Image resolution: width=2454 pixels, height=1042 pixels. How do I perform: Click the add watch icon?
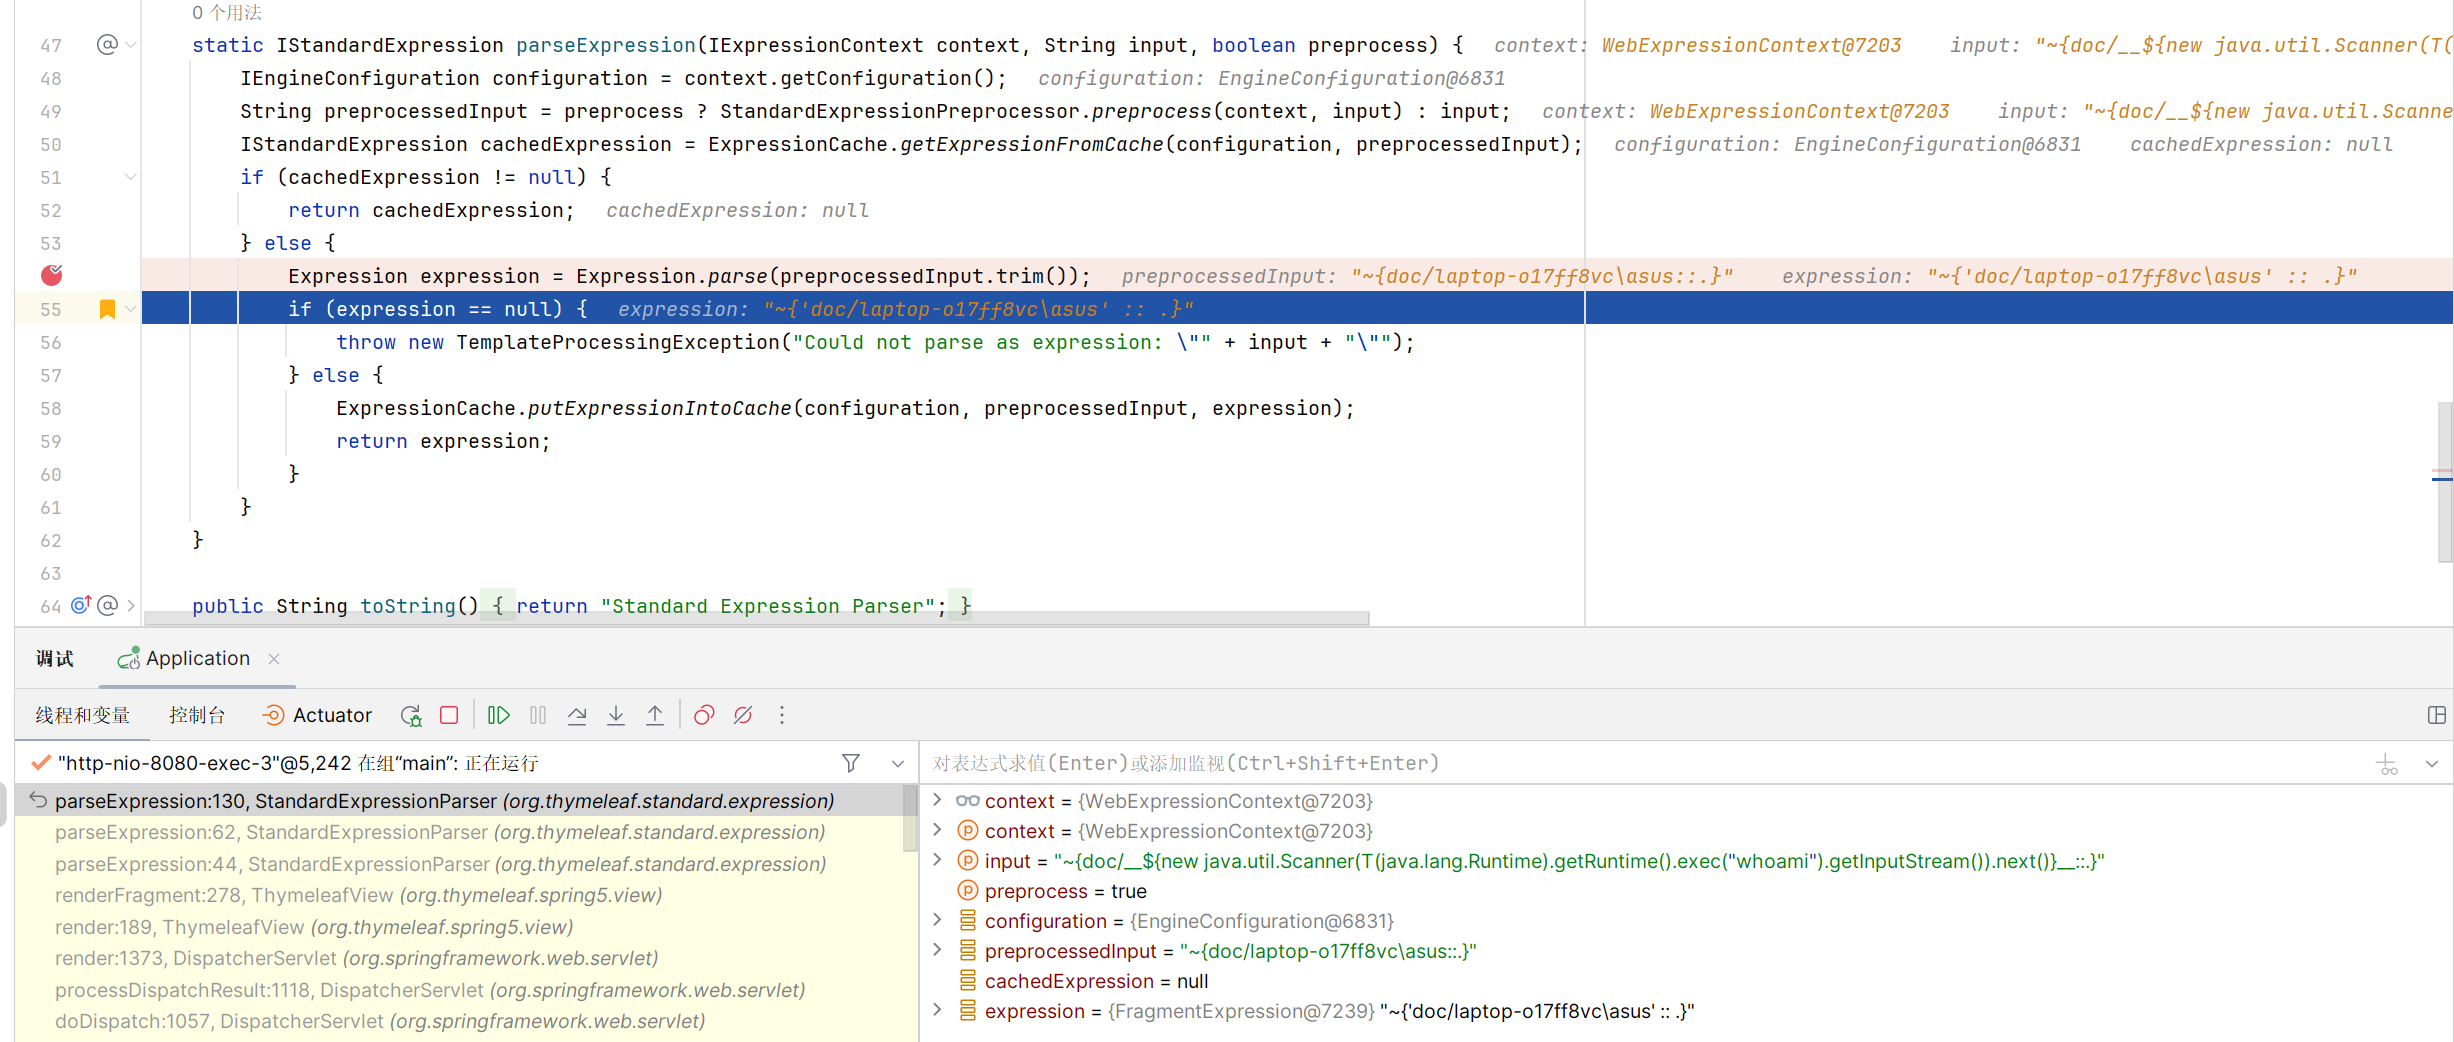(x=2388, y=764)
